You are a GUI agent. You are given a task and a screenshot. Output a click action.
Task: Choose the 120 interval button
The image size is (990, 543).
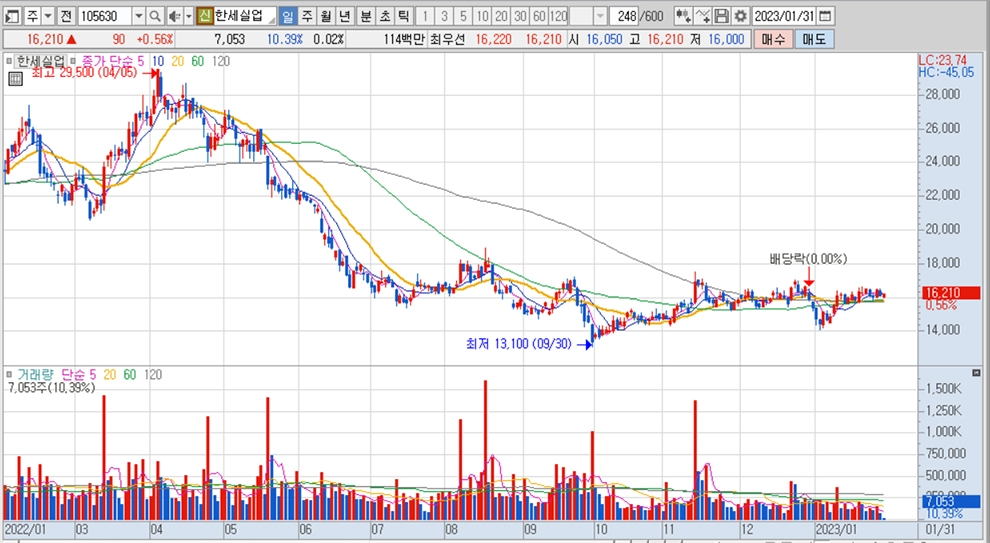[x=559, y=16]
